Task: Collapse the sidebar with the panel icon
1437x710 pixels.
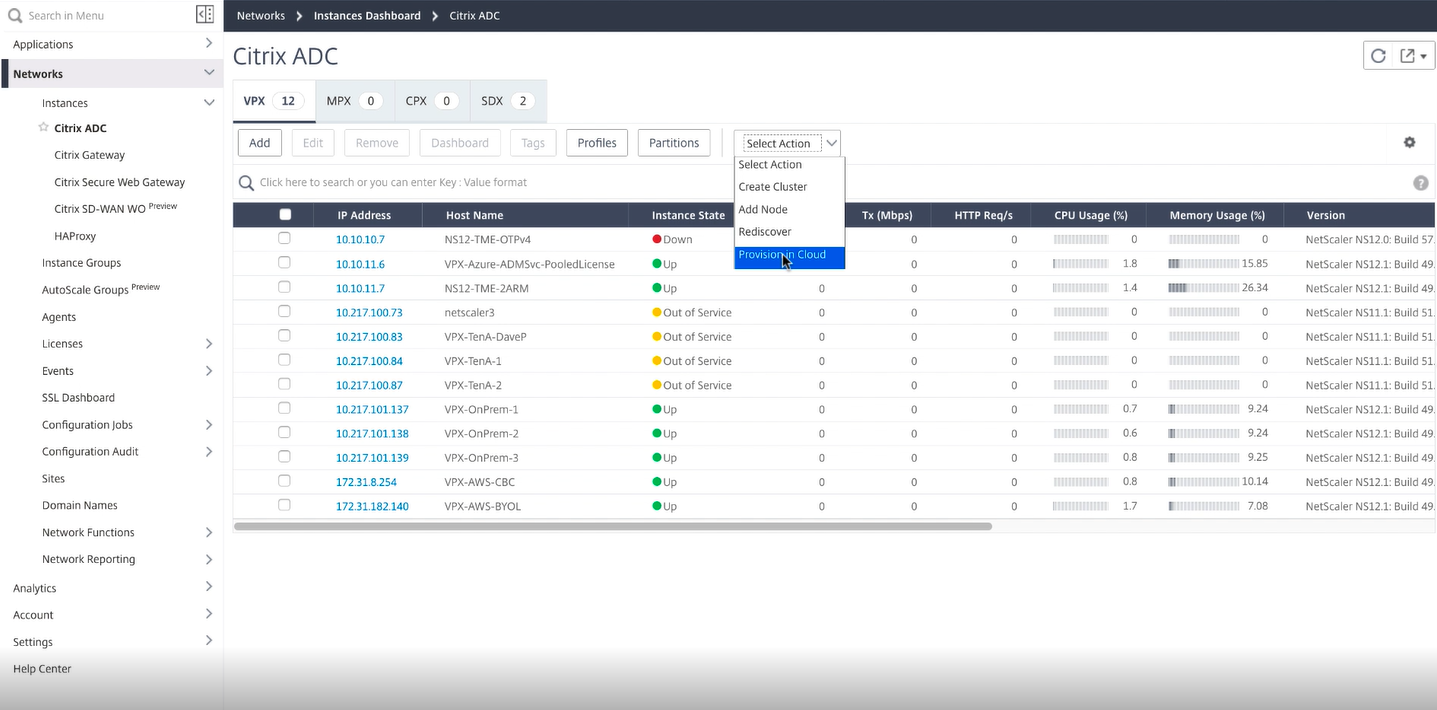Action: 205,15
